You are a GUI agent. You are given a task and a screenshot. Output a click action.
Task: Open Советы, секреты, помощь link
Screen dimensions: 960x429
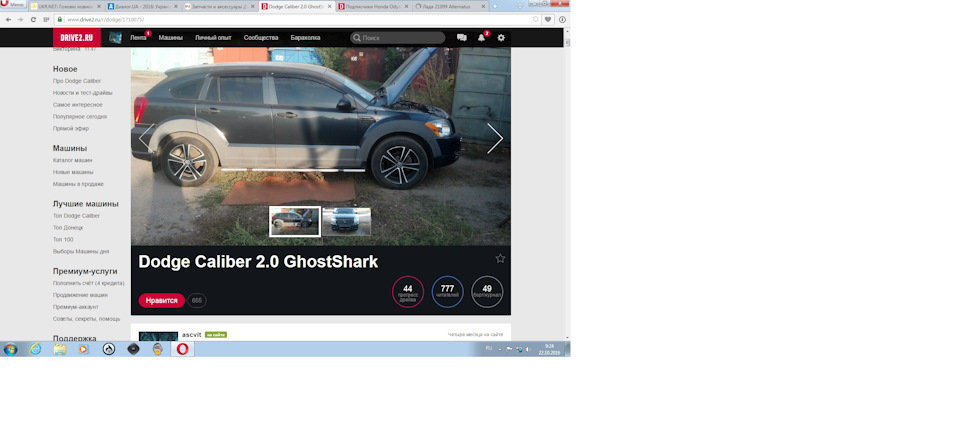click(86, 319)
